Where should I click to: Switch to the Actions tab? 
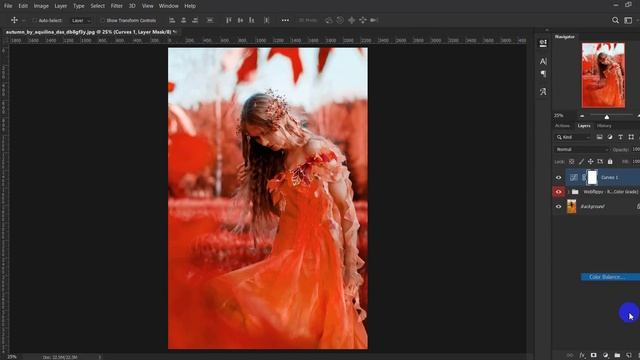562,126
